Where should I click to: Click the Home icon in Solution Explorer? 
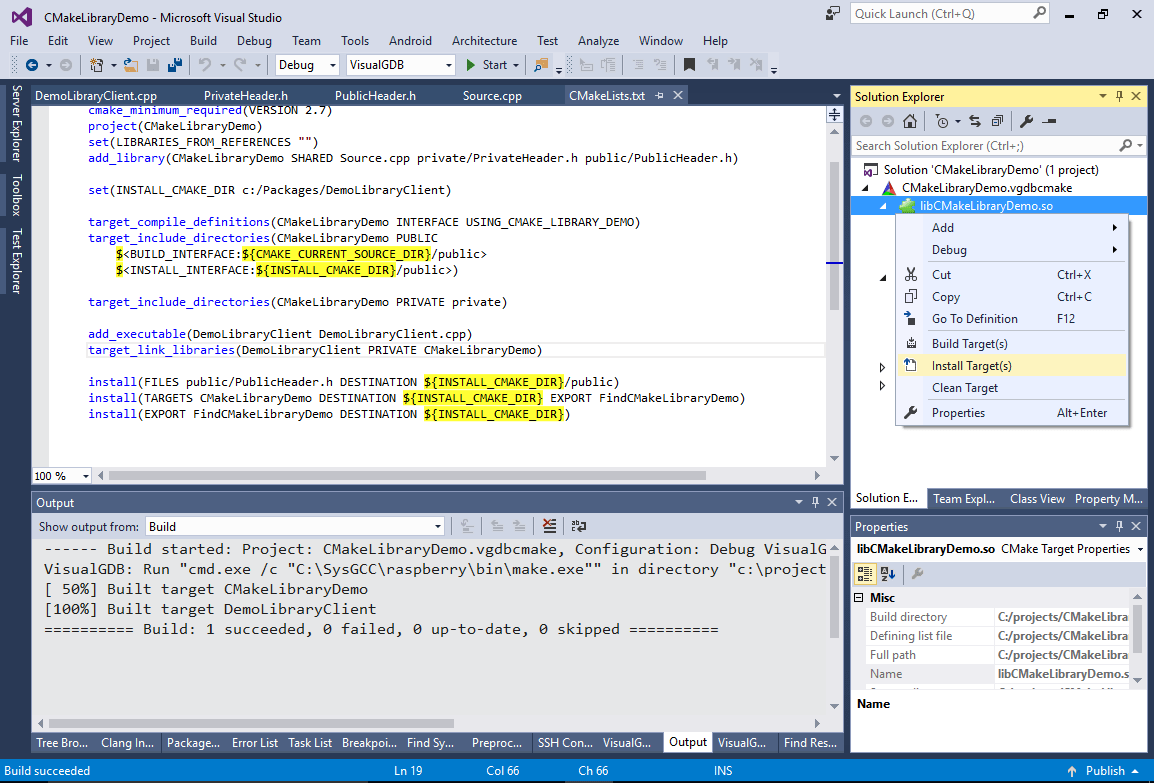(x=910, y=121)
